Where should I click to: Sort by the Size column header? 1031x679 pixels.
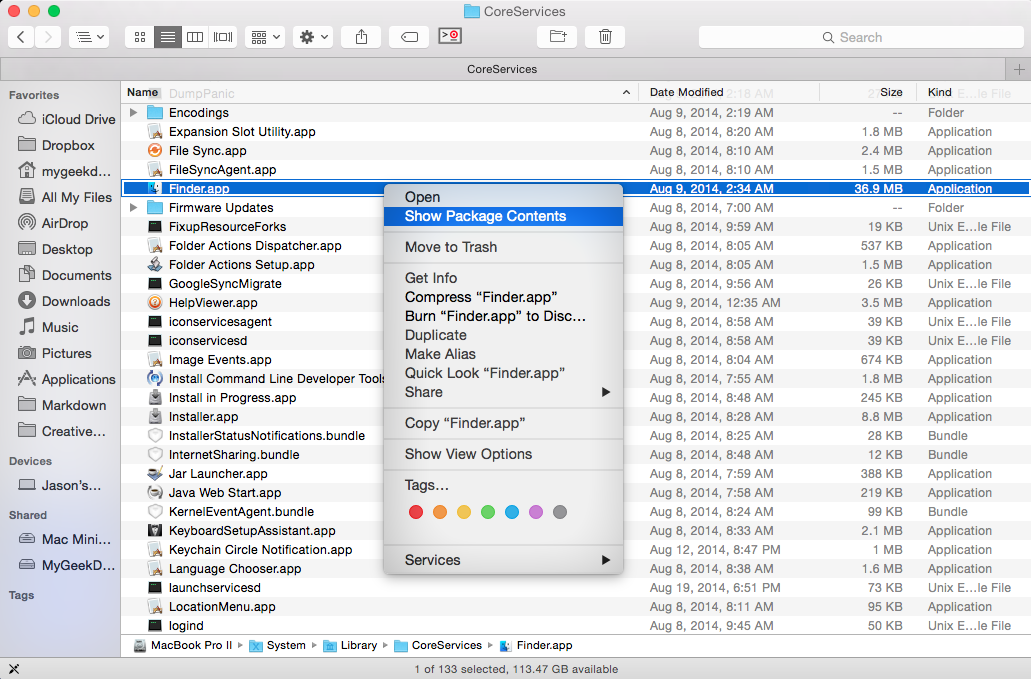pyautogui.click(x=867, y=92)
